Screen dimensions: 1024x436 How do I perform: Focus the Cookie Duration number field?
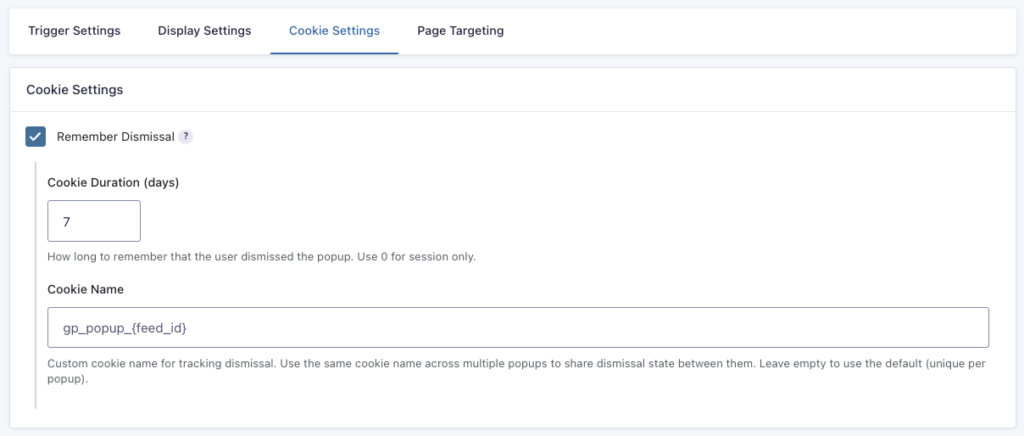(x=94, y=220)
